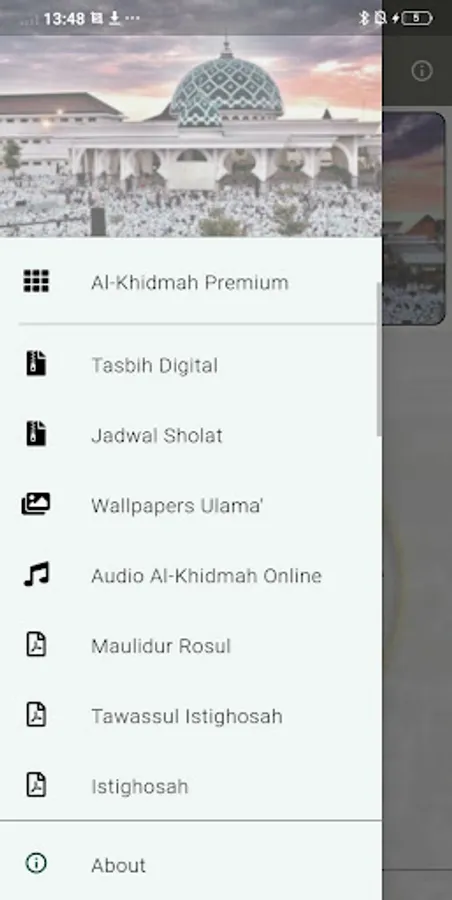Tap the drawer's vertical scrollbar
Image resolution: width=452 pixels, height=900 pixels.
tap(378, 359)
